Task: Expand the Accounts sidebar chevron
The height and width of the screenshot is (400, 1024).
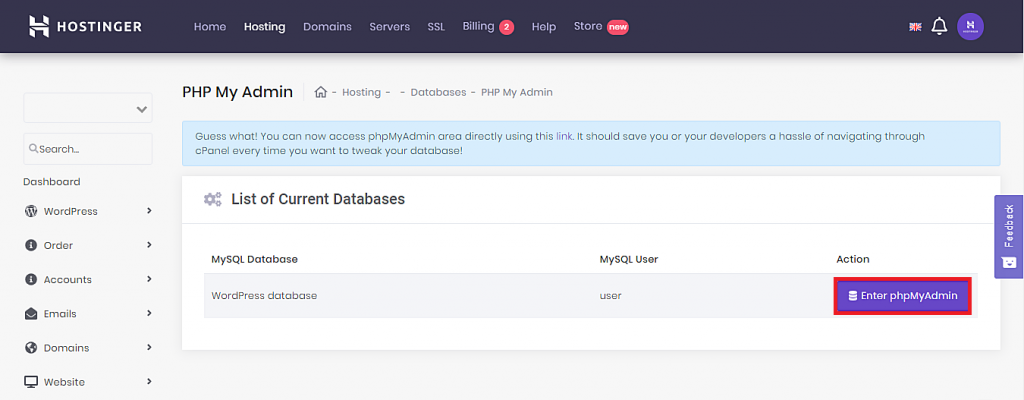Action: 149,278
